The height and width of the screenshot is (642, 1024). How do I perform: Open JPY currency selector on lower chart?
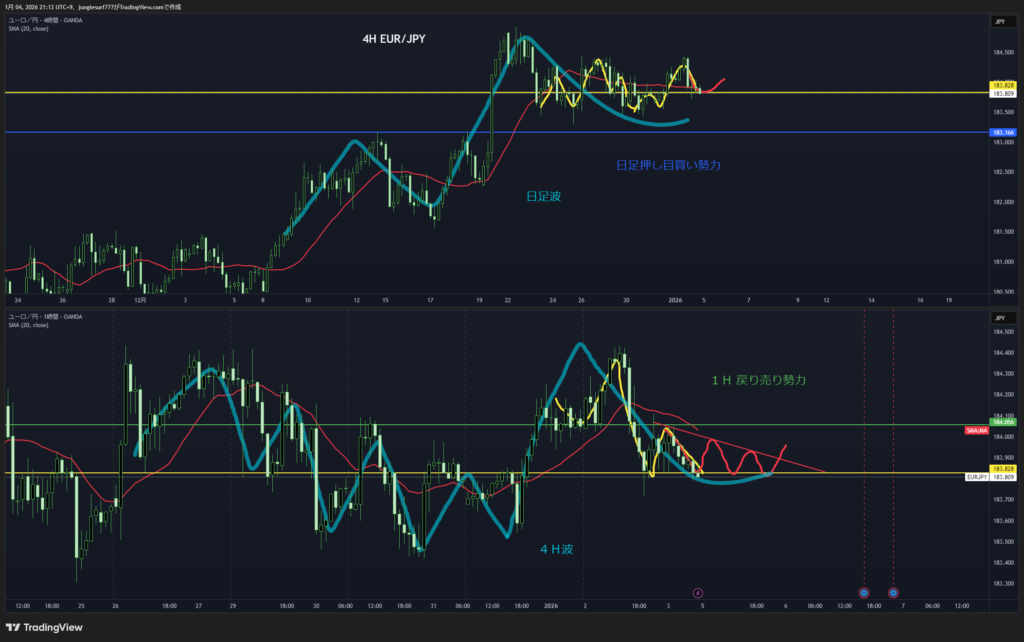[x=1000, y=317]
